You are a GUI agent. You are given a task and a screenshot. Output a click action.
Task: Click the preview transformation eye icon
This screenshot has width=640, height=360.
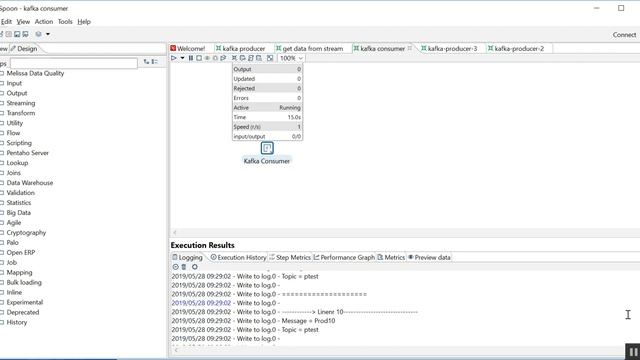point(207,58)
